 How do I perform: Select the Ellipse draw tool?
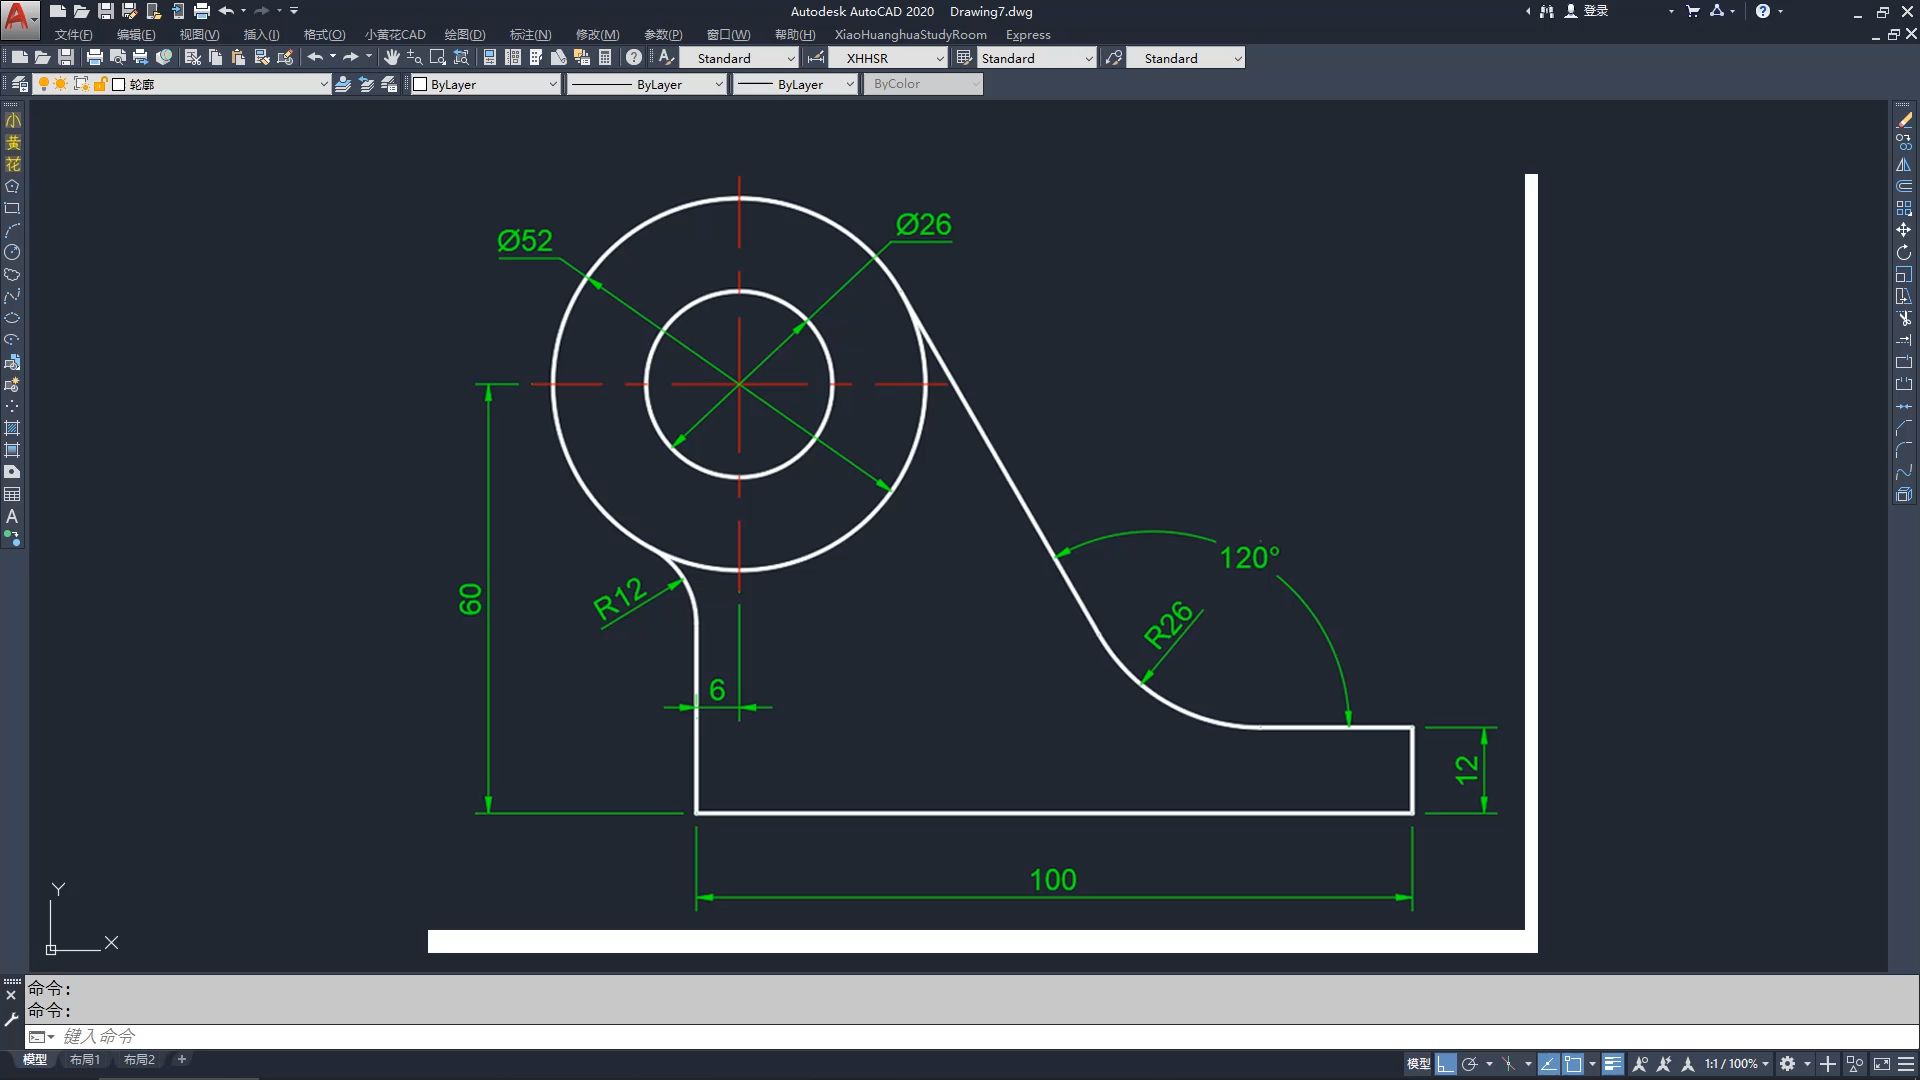12,318
